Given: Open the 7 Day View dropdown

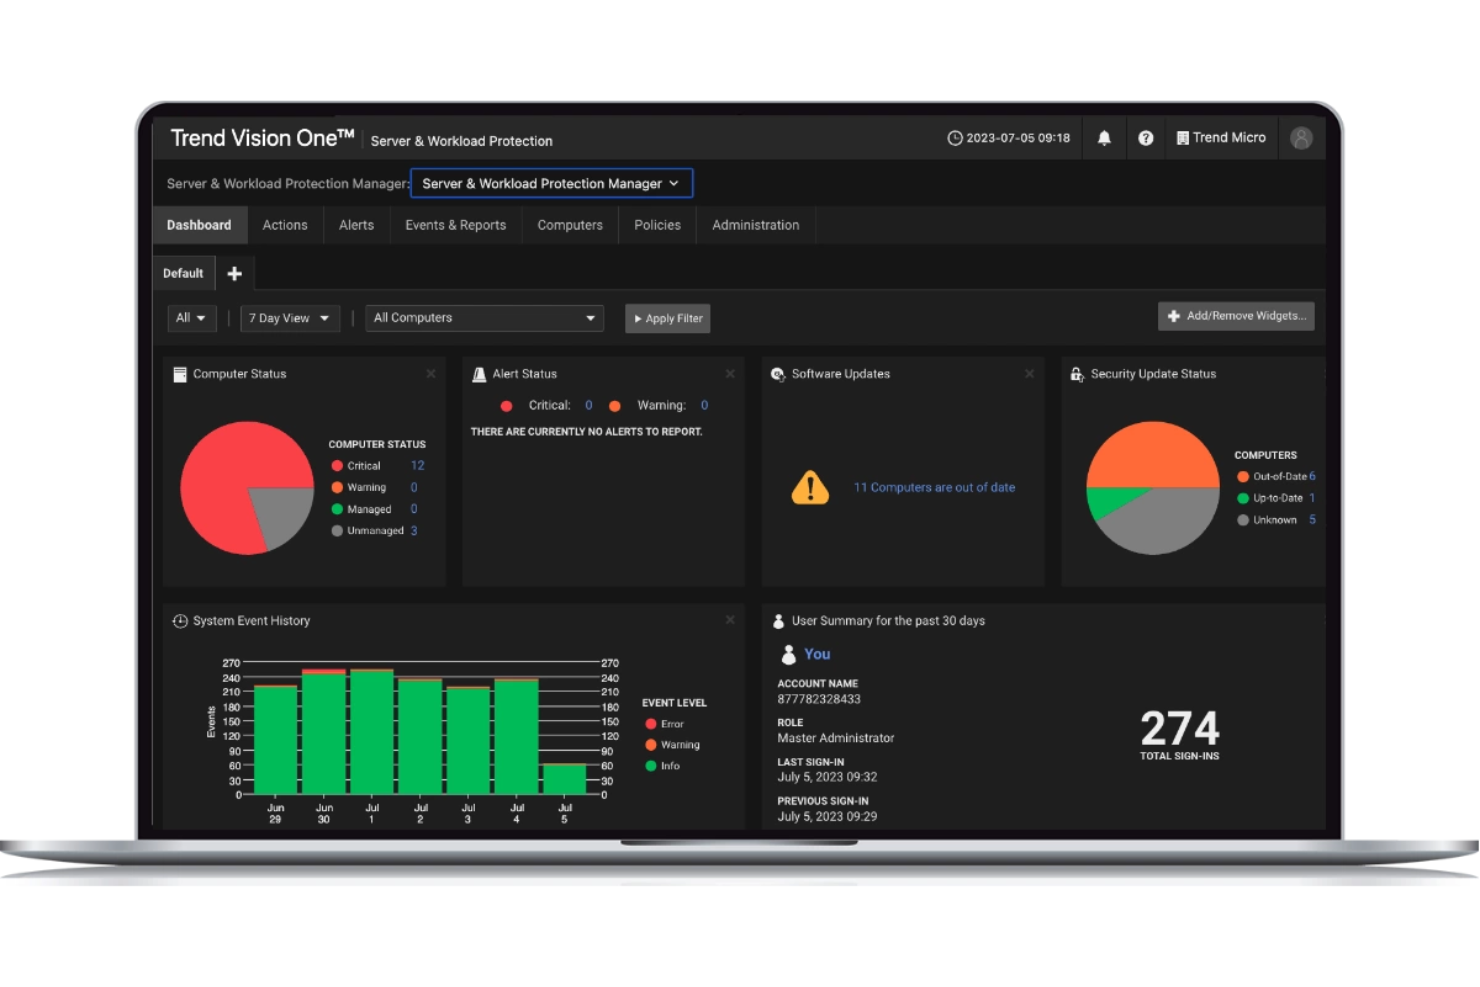Looking at the screenshot, I should 290,318.
